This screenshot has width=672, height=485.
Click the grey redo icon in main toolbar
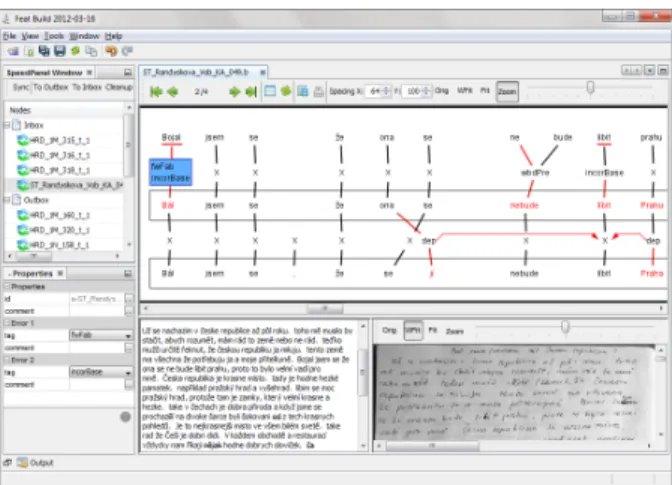pyautogui.click(x=127, y=51)
